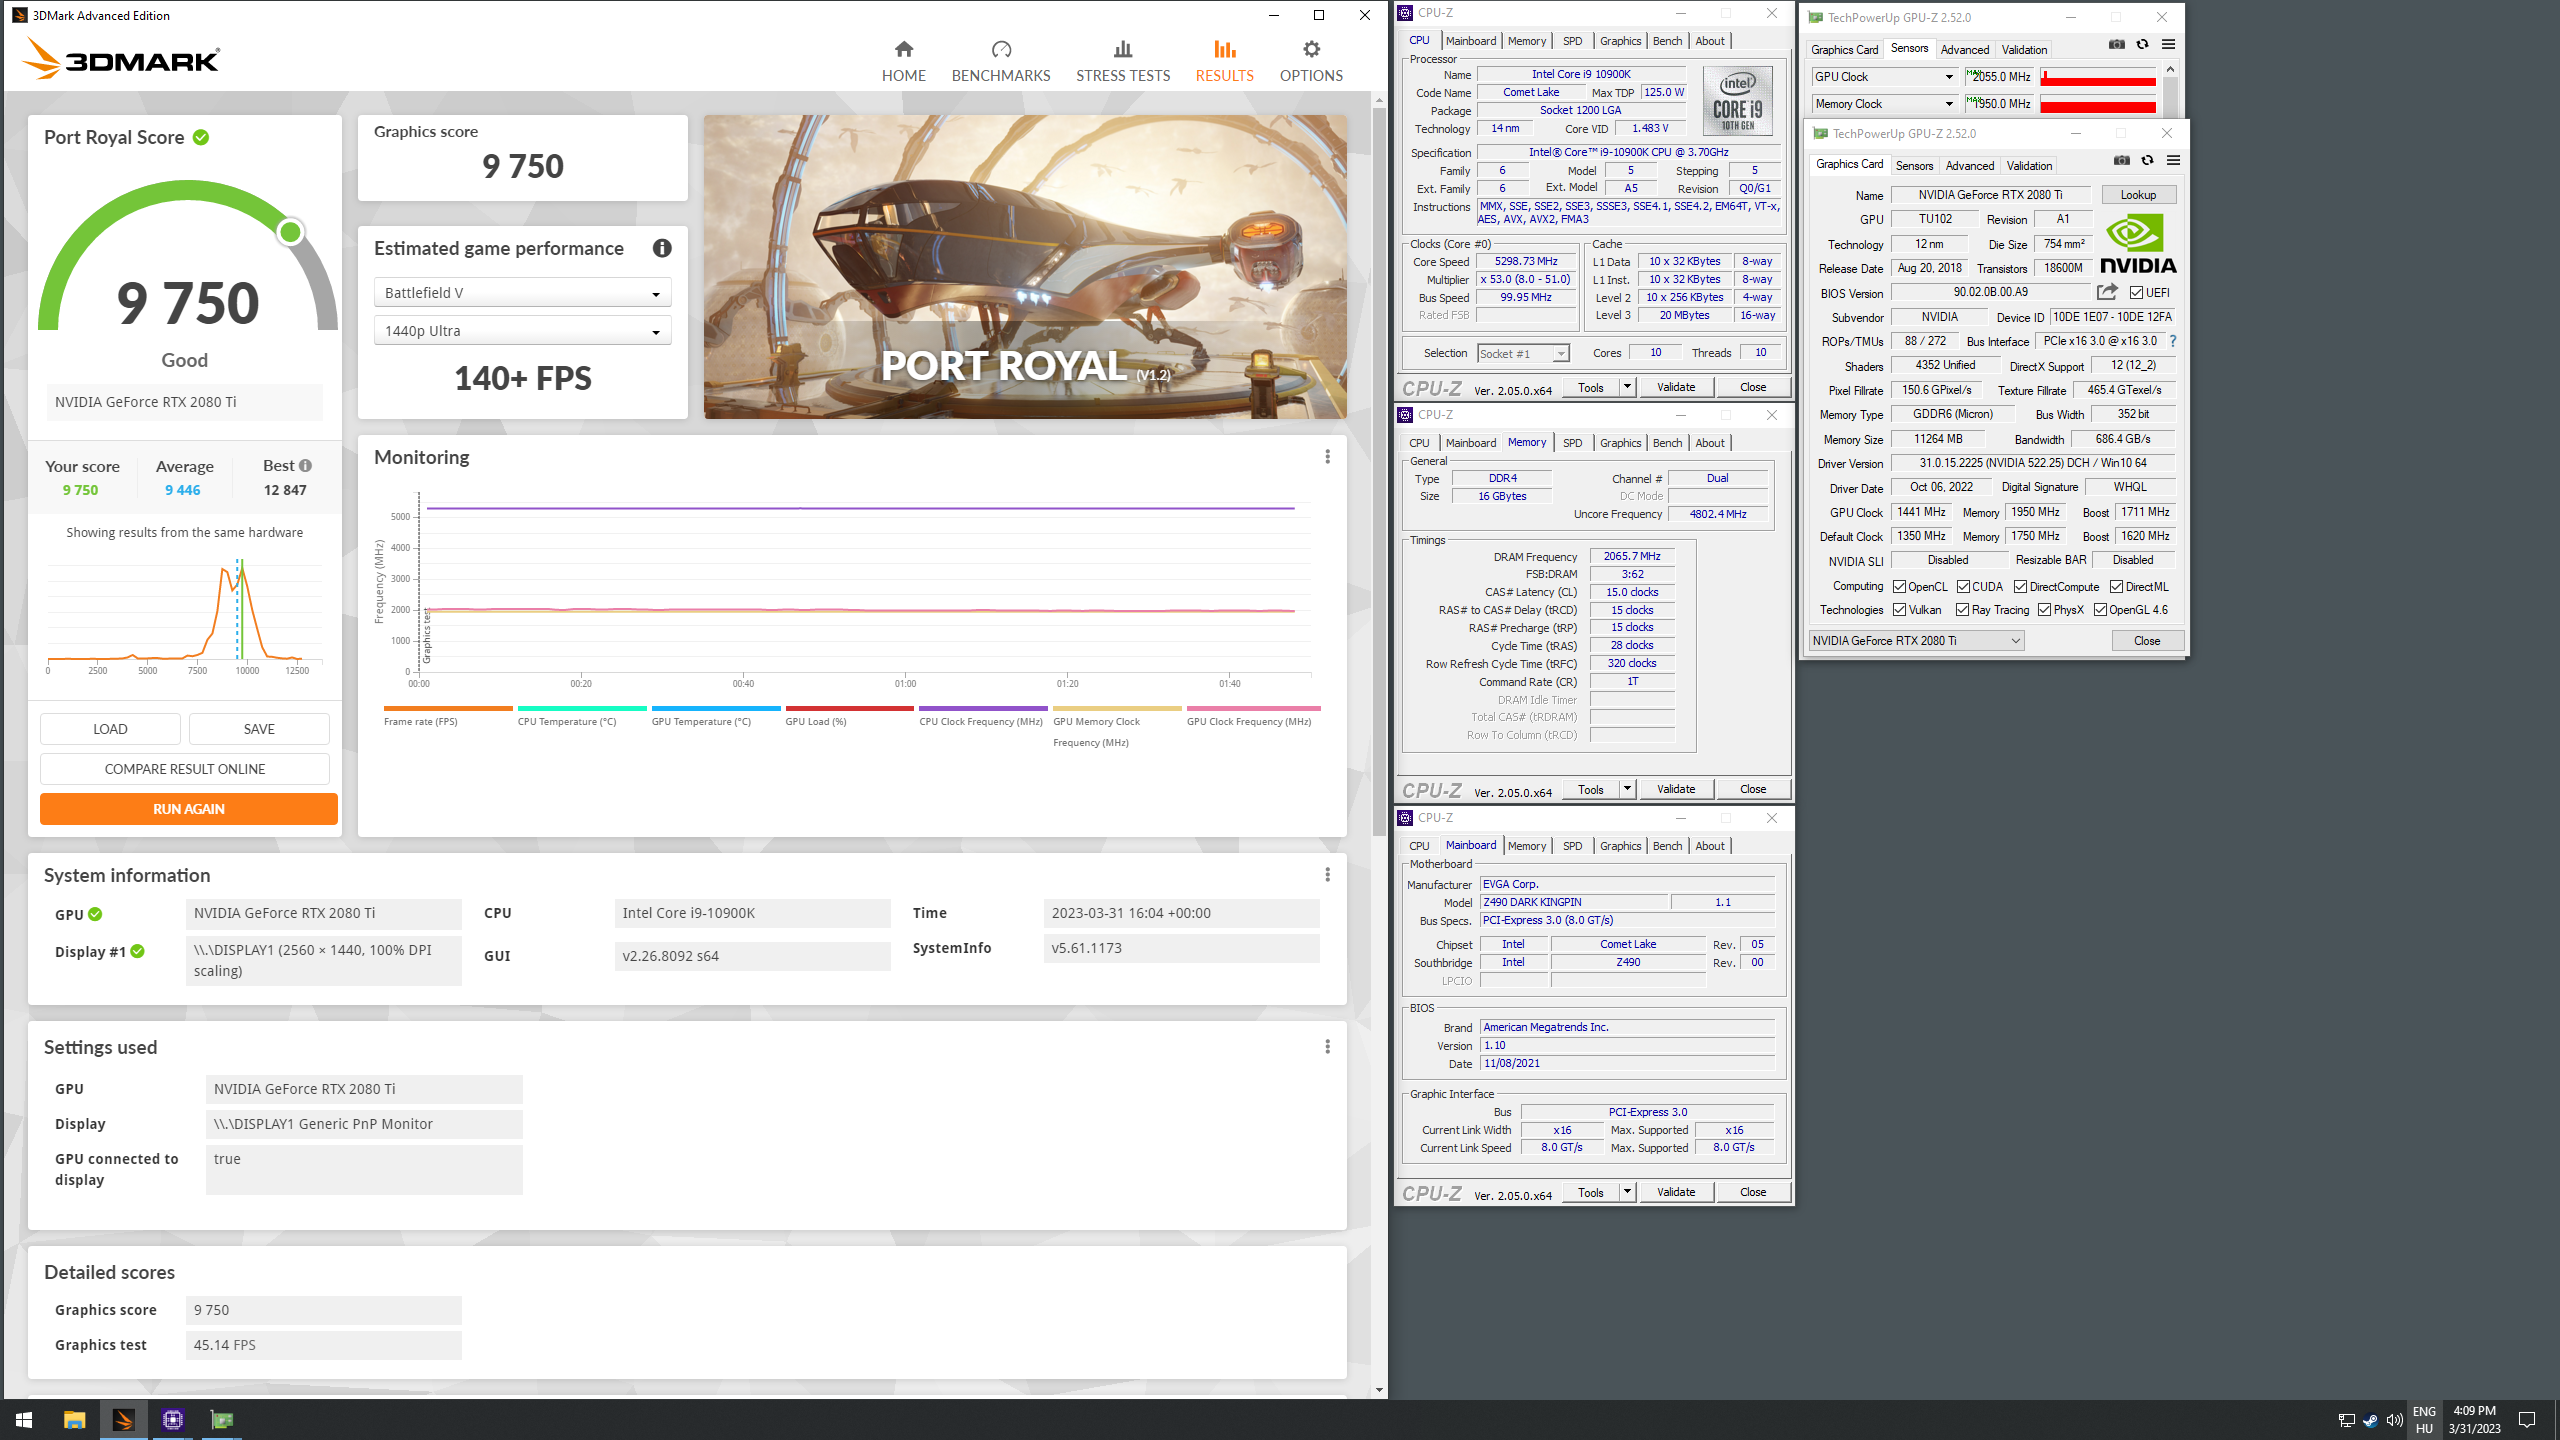Open SPD tab in CPU-Z Memory window
2560x1440 pixels.
1572,443
